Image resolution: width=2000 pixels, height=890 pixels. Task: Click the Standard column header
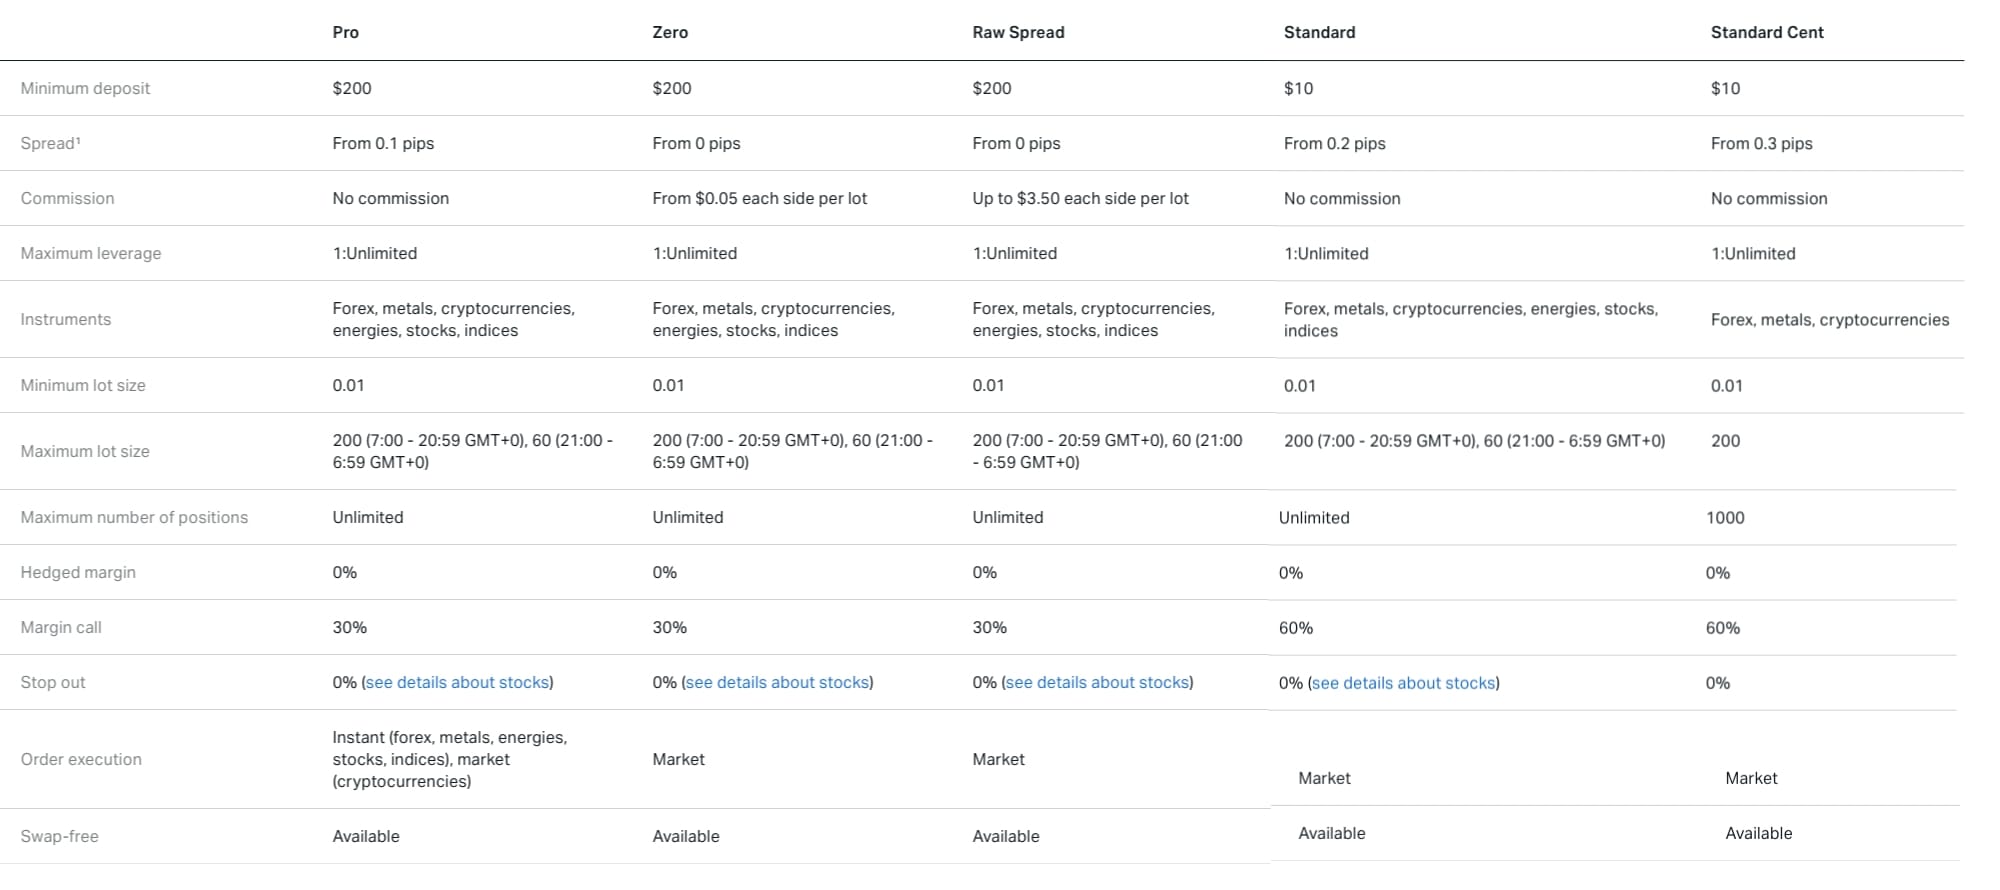click(1319, 32)
